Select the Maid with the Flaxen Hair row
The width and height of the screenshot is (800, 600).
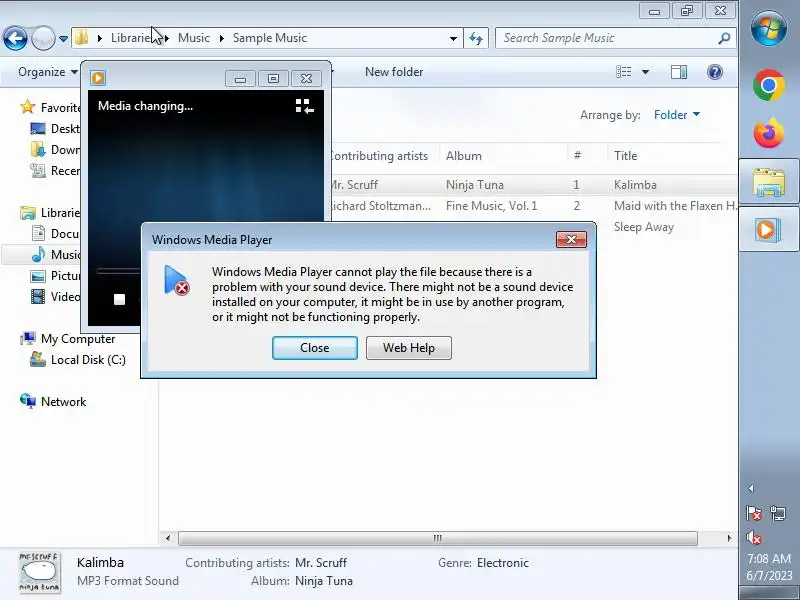[534, 206]
